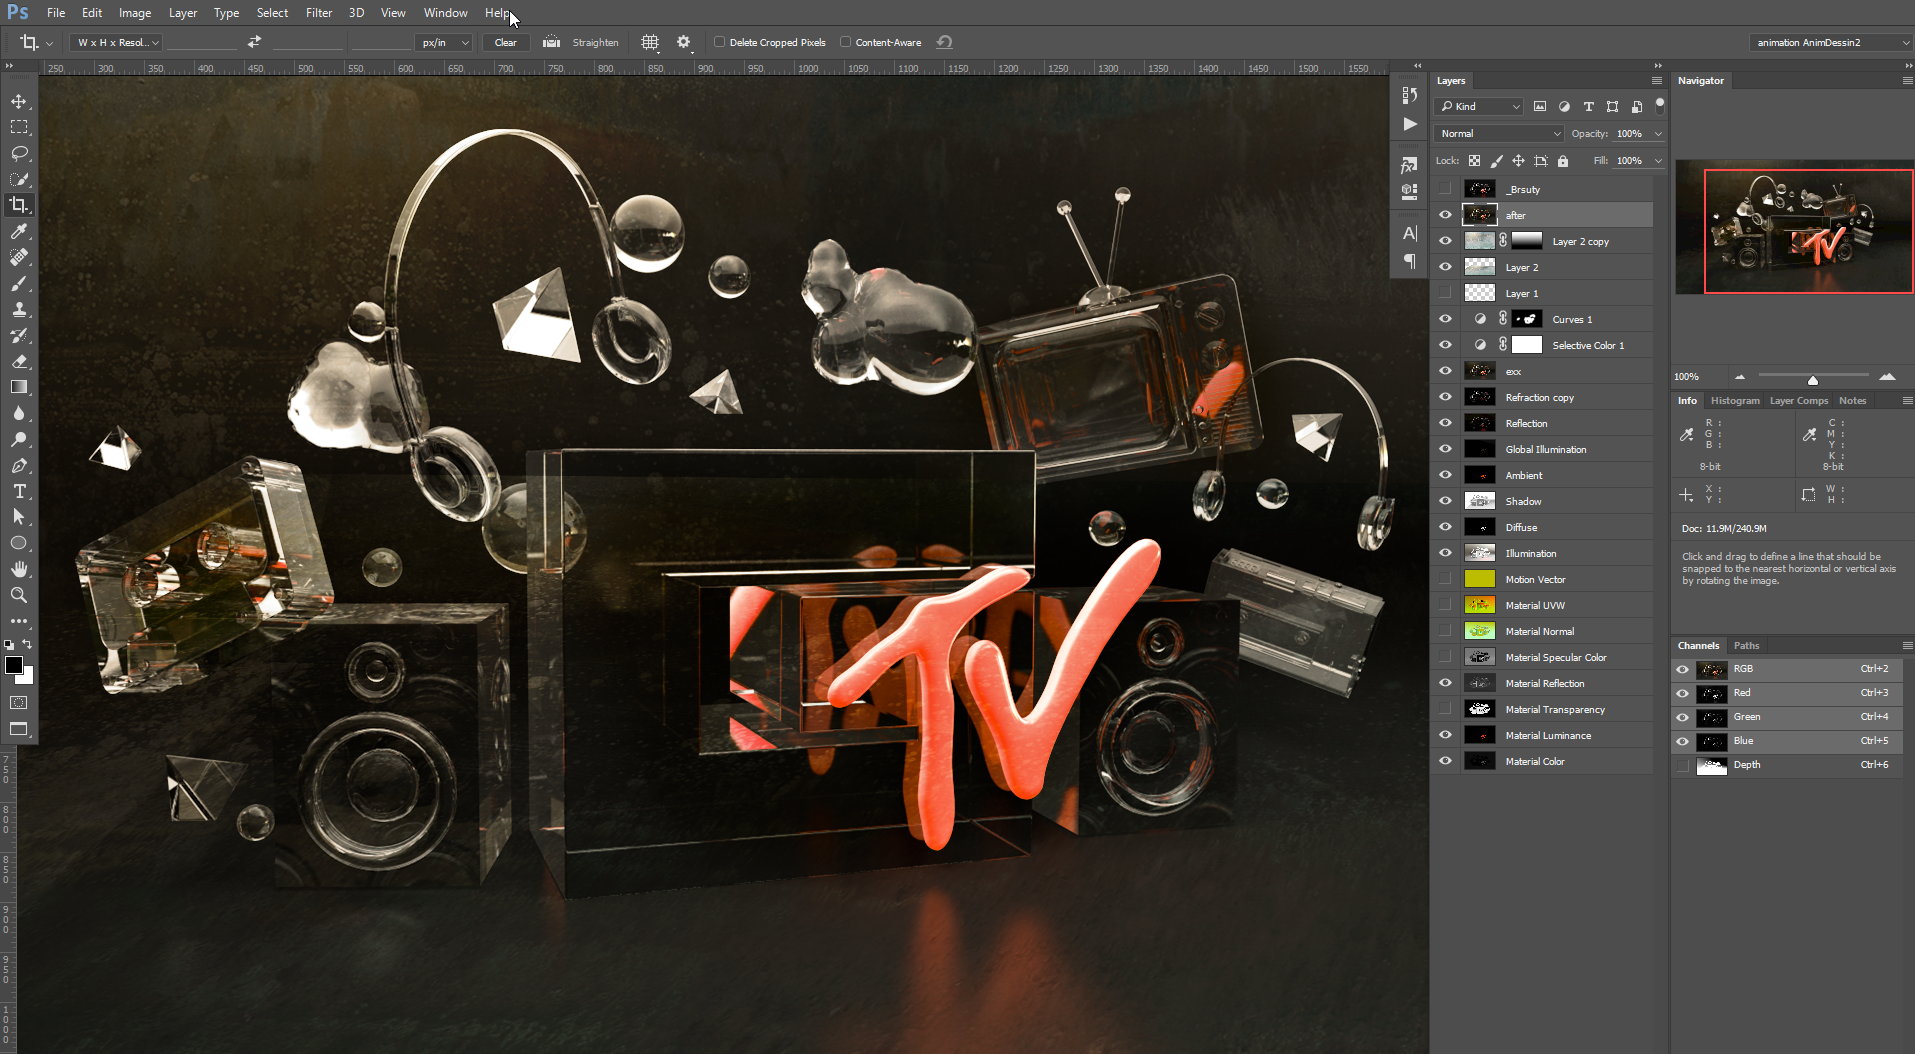The height and width of the screenshot is (1054, 1915).
Task: Filter layers by adjustment layers icon
Action: pyautogui.click(x=1564, y=106)
